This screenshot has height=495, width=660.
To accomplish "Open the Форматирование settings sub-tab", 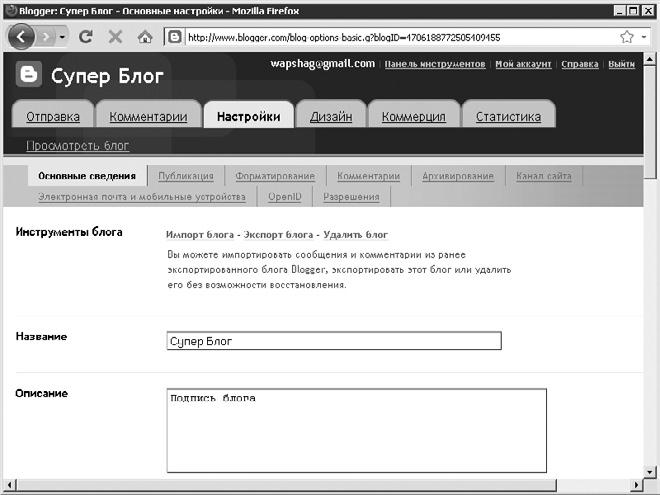I will click(x=275, y=176).
